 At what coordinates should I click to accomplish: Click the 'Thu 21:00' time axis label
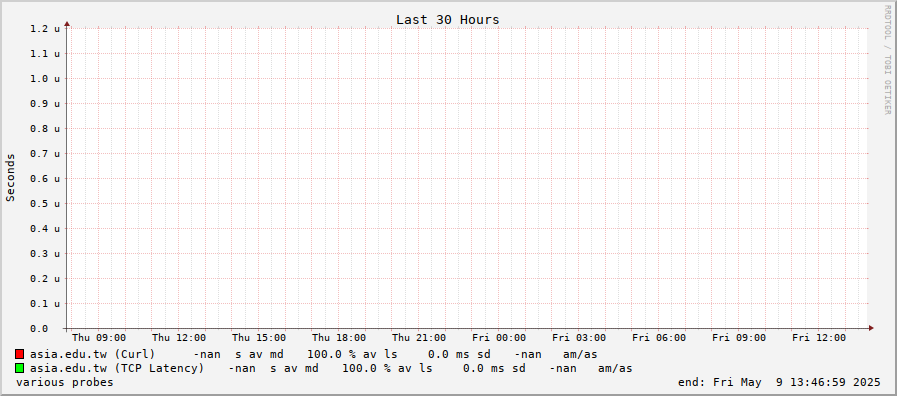(419, 338)
